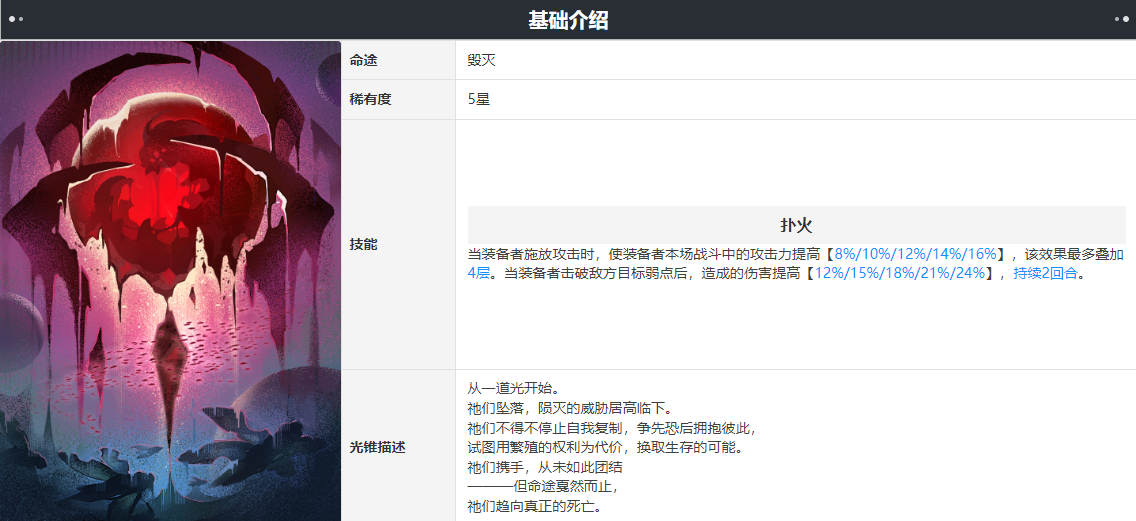Click the 毁灭 path value
Image resolution: width=1136 pixels, height=521 pixels.
click(482, 60)
